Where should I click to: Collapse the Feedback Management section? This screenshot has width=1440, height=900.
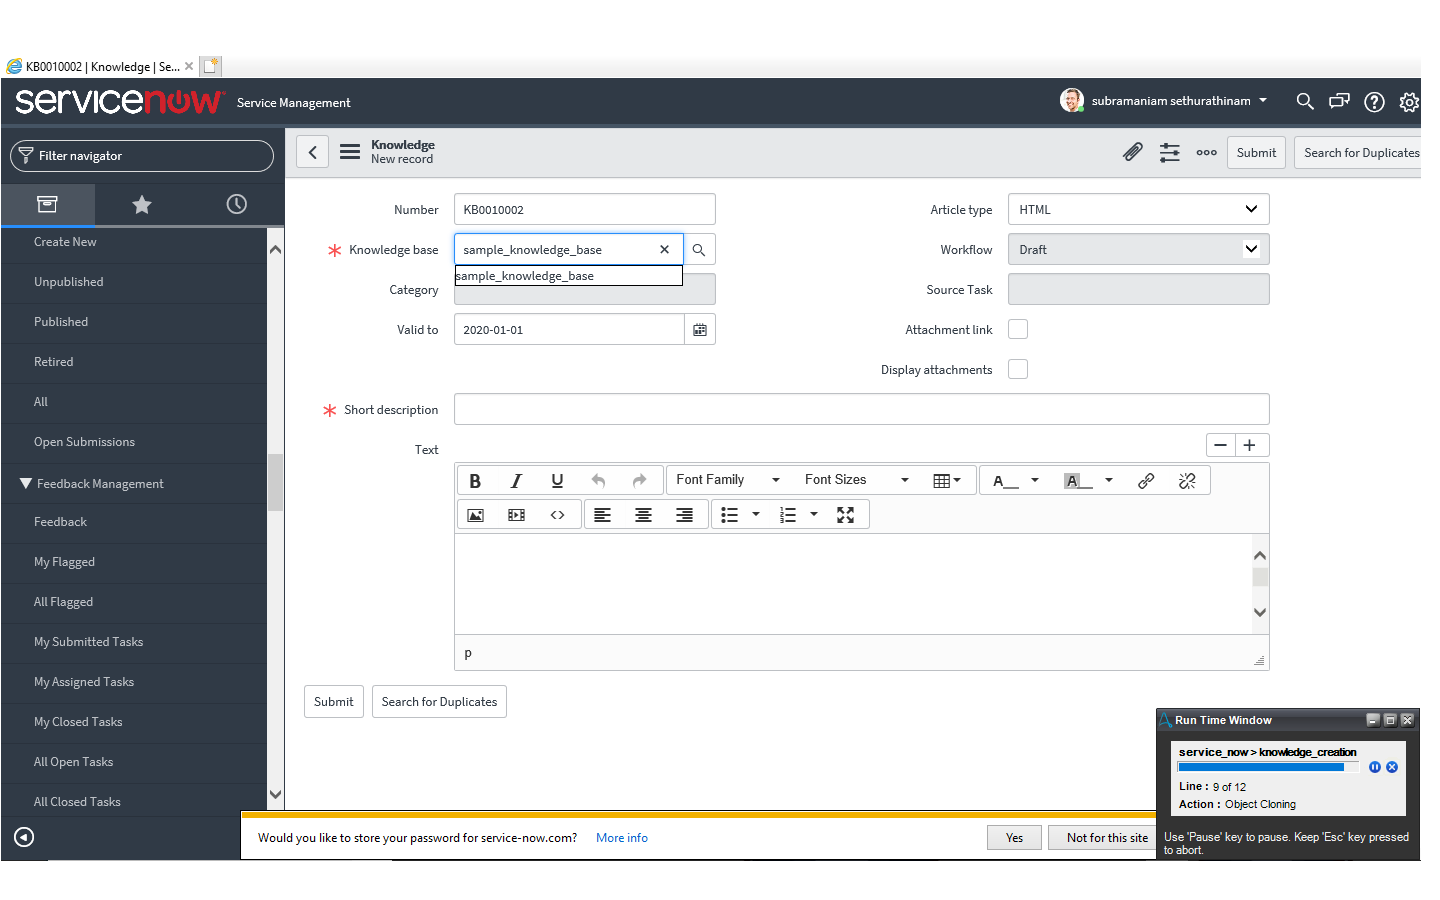[x=26, y=484]
